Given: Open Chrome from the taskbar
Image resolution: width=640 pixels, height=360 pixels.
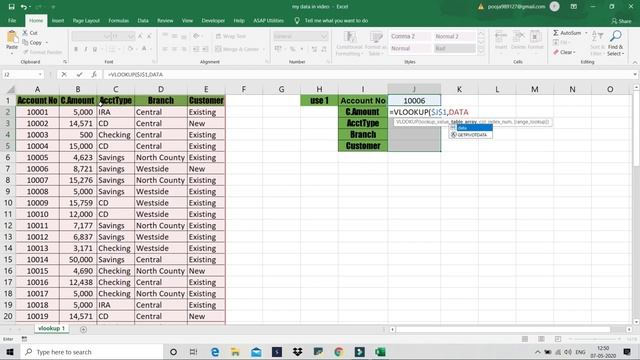Looking at the screenshot, I should (x=338, y=352).
